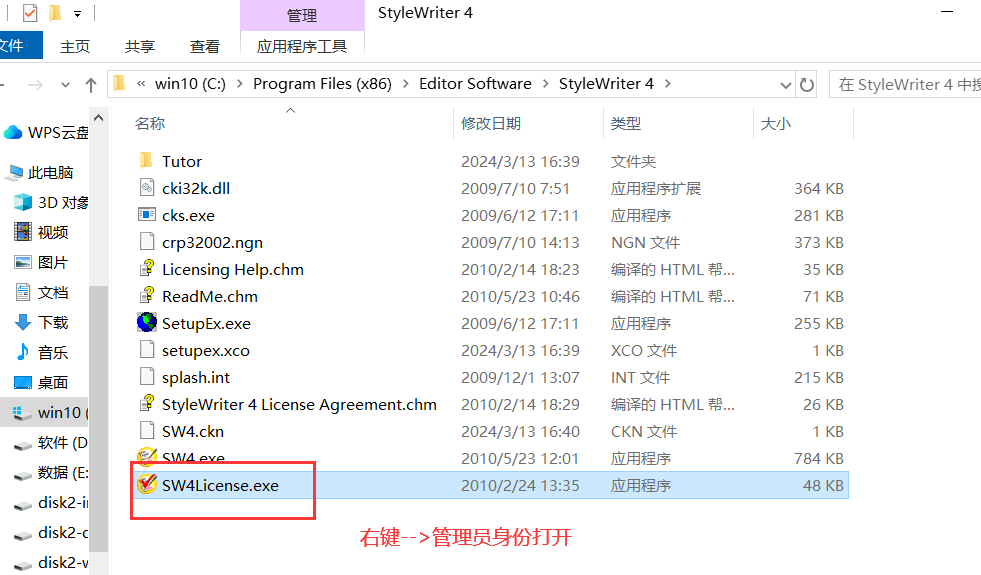Click the SetupEx.exe globe icon
Viewport: 981px width, 575px height.
(146, 322)
